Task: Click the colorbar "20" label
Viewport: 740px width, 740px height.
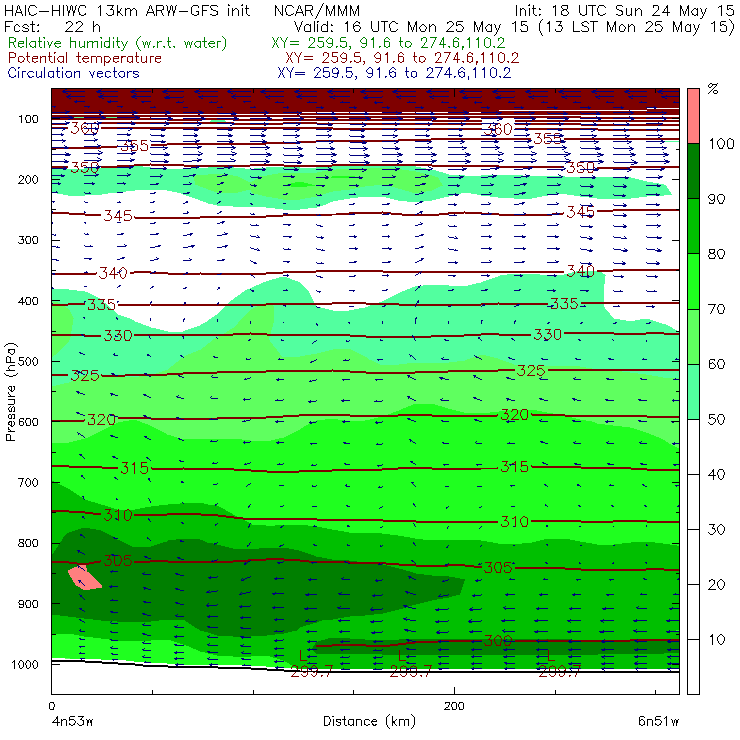Action: coord(715,585)
